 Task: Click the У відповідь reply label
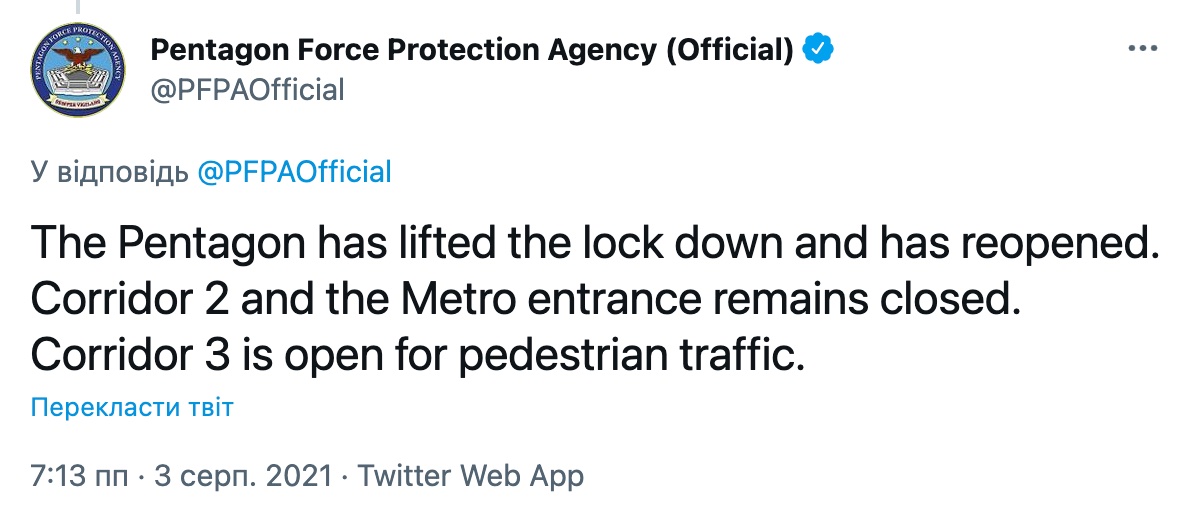pyautogui.click(x=110, y=172)
